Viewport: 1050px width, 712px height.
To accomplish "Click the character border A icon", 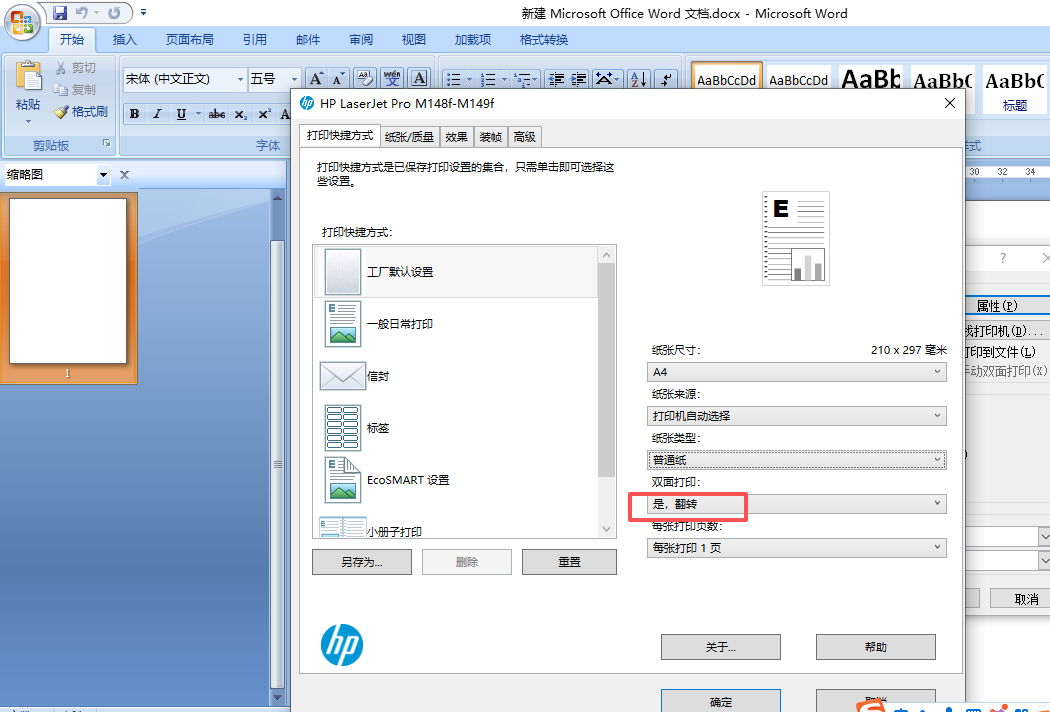I will (x=419, y=79).
